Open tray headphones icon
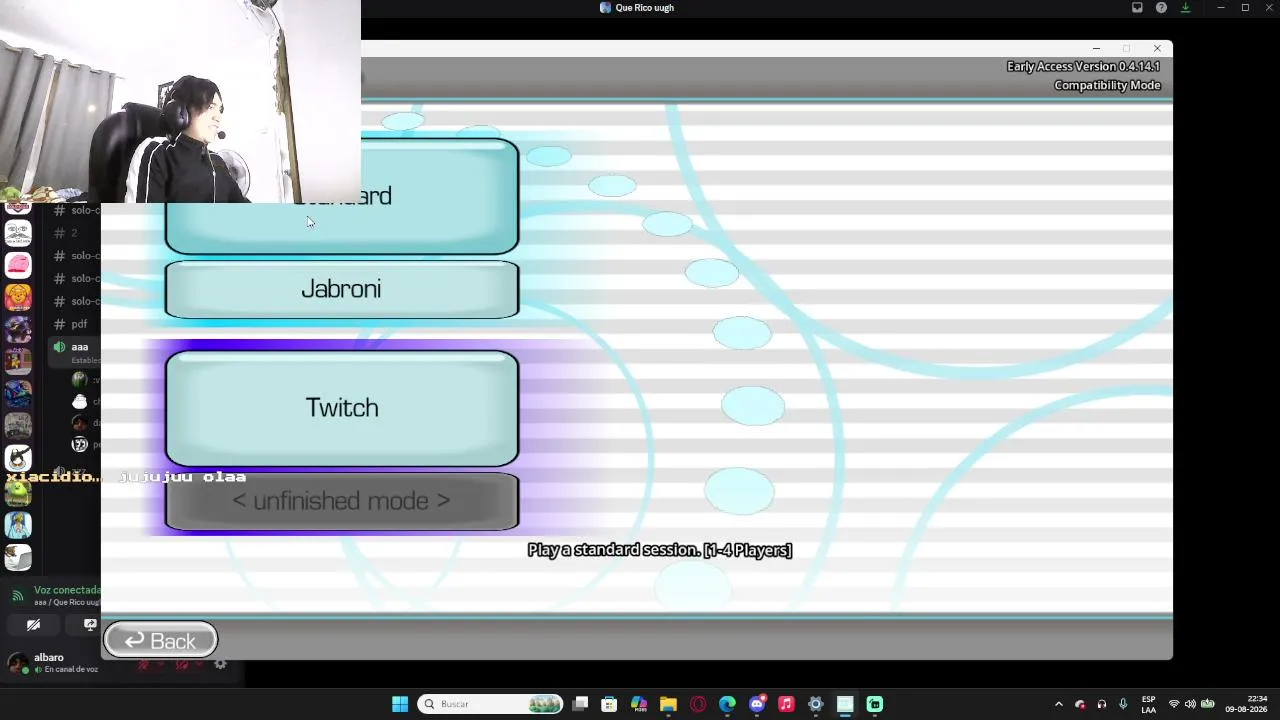 coord(1102,704)
